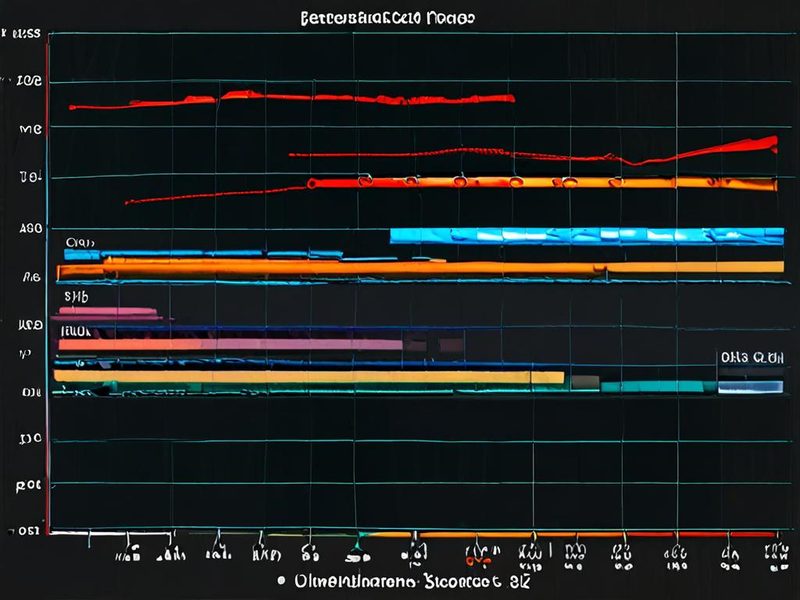Image resolution: width=800 pixels, height=600 pixels.
Task: Select the short pink bar under the "SHb" label
Action: click(108, 311)
